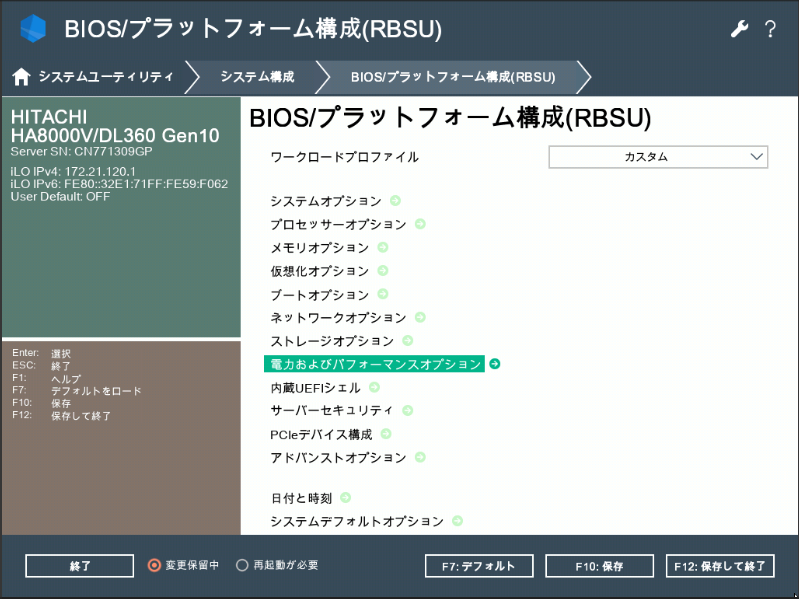Click the F1: ヘルプ help line
799x599 pixels.
click(46, 378)
